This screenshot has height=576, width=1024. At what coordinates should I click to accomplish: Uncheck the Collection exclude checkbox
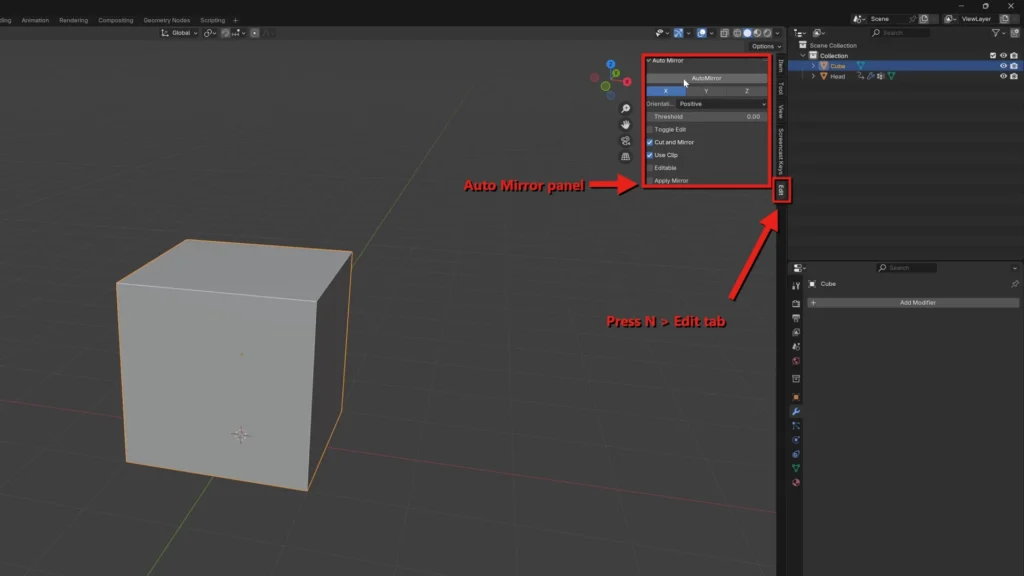(993, 56)
